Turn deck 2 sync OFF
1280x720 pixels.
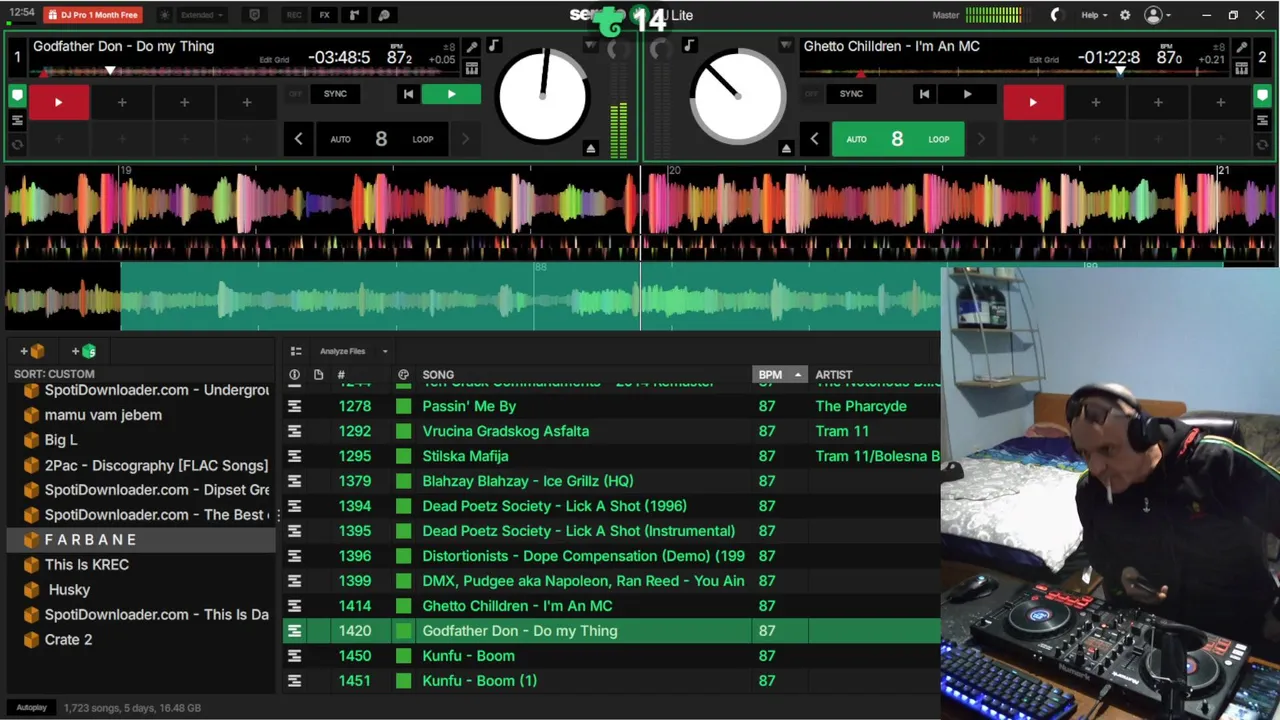point(811,94)
